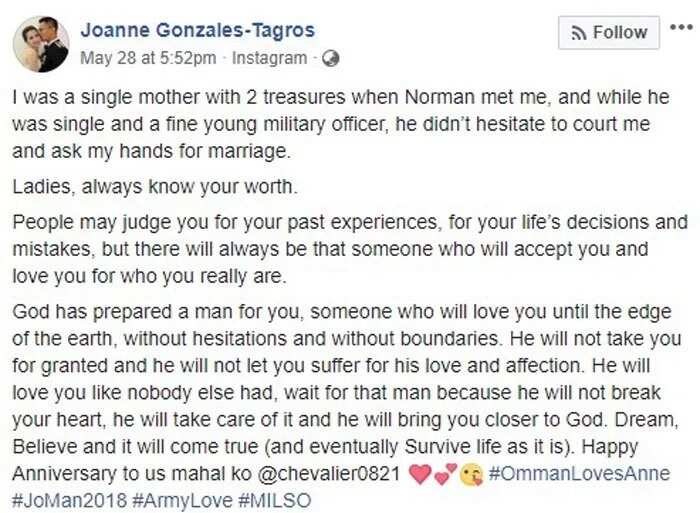
Task: Open the #OmmanLovesAnne hashtag
Action: coord(579,473)
